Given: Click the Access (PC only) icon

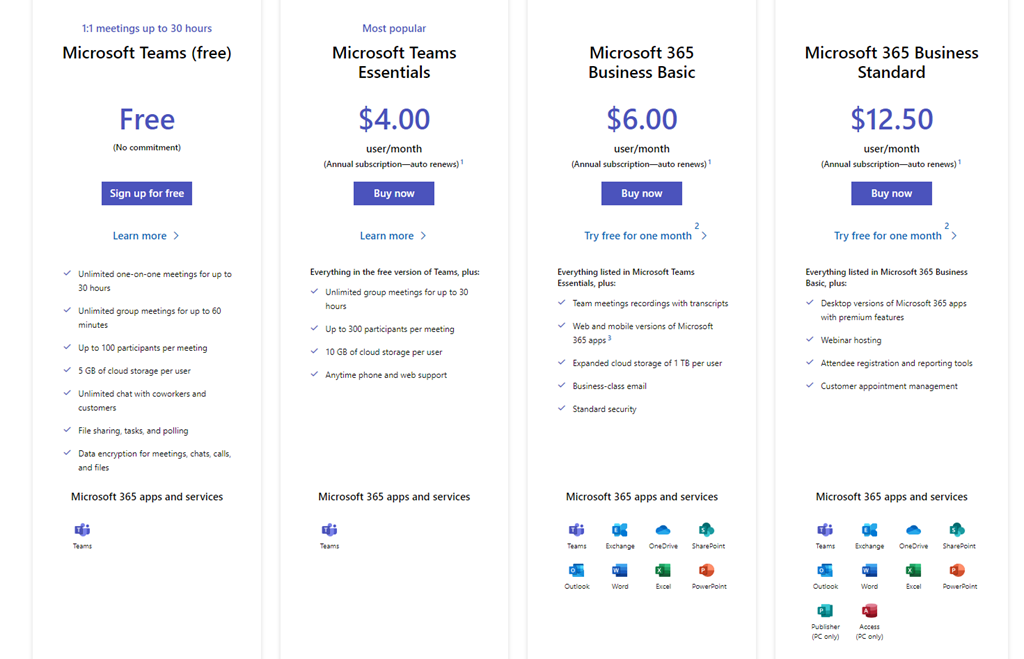Looking at the screenshot, I should pyautogui.click(x=869, y=611).
